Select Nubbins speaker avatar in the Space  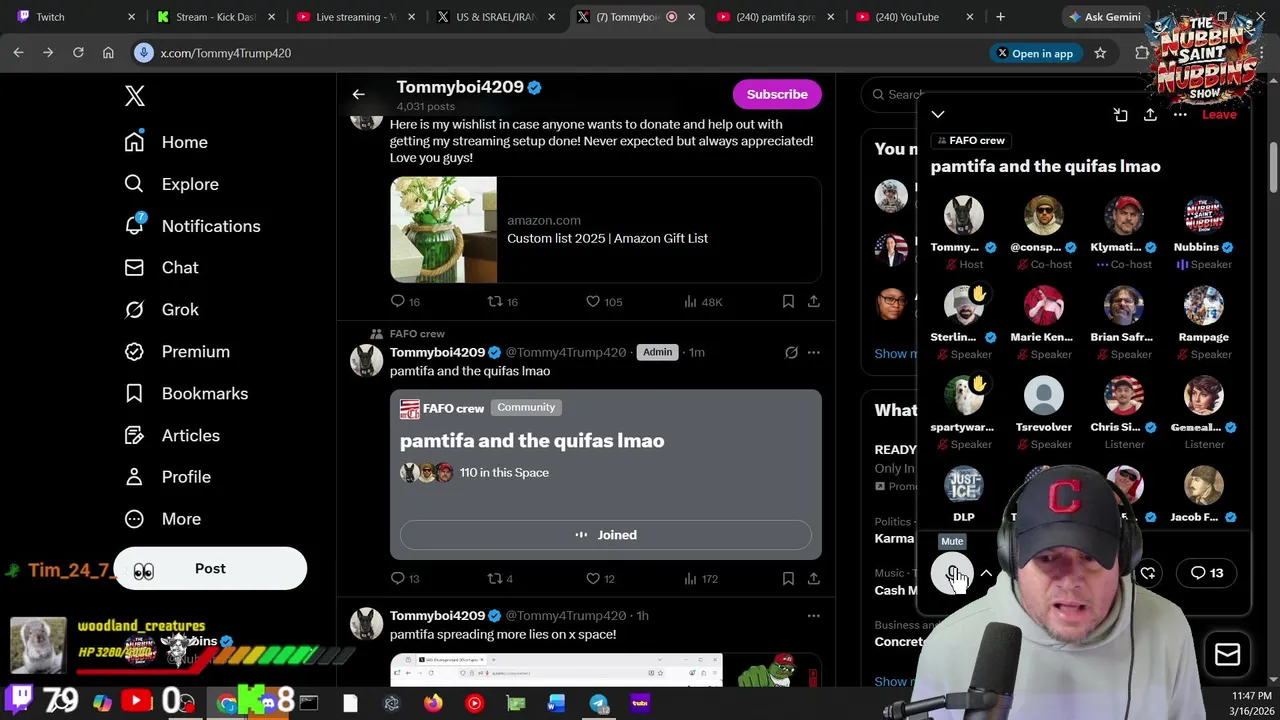tap(1204, 215)
